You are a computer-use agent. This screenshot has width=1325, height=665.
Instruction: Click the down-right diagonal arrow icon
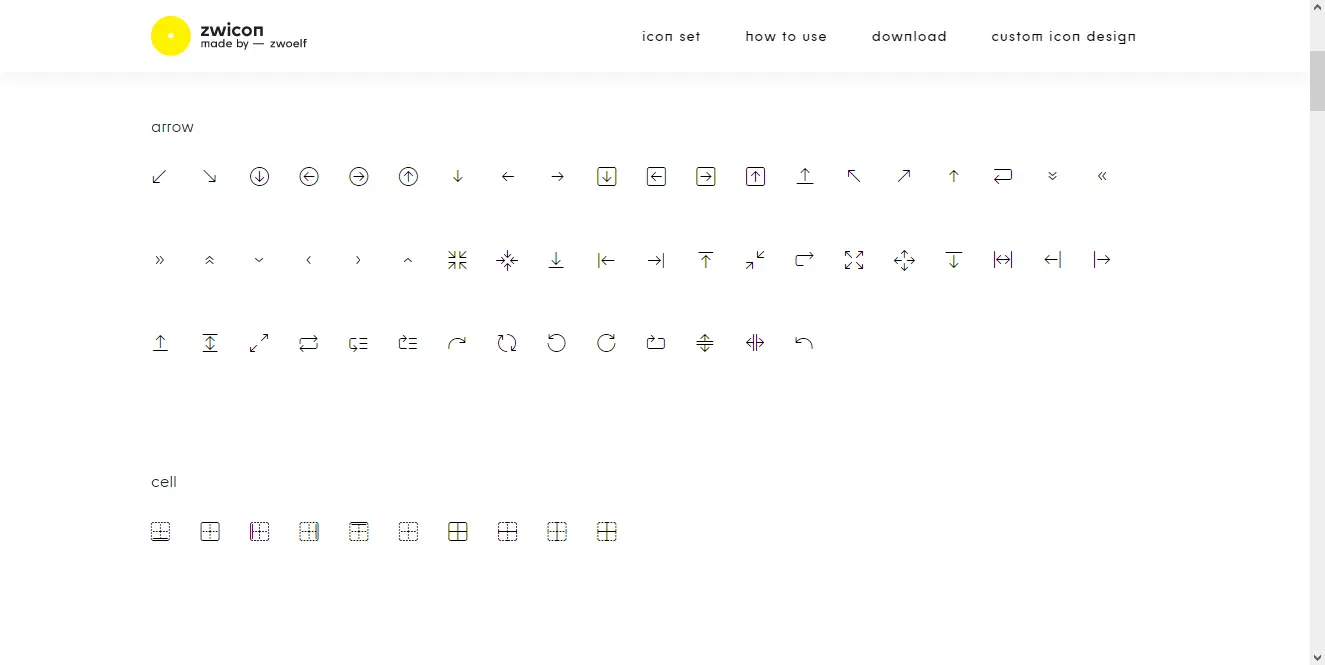coord(210,177)
